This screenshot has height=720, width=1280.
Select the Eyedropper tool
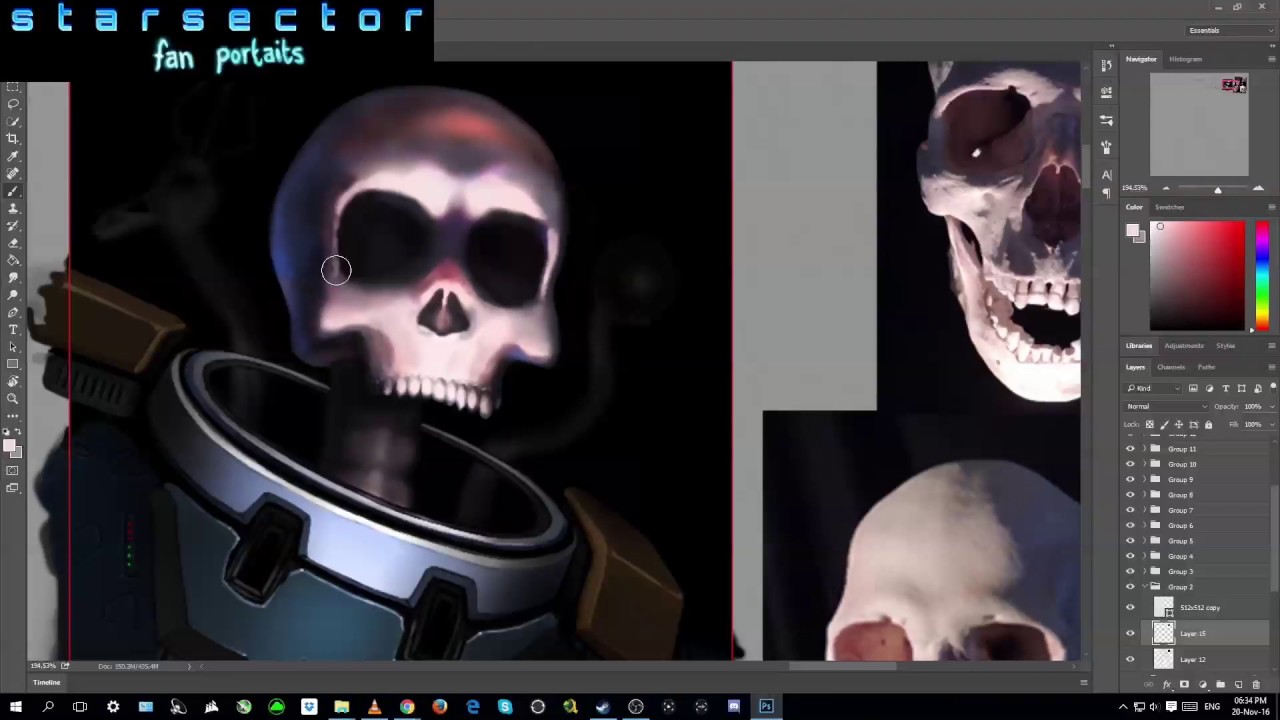13,156
